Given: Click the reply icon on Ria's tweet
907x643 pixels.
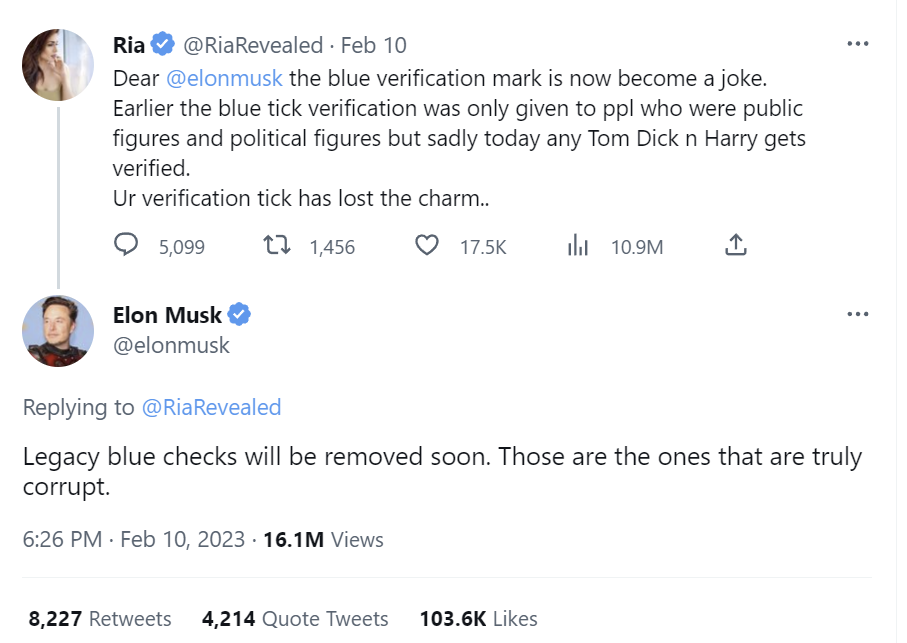Looking at the screenshot, I should pos(126,246).
